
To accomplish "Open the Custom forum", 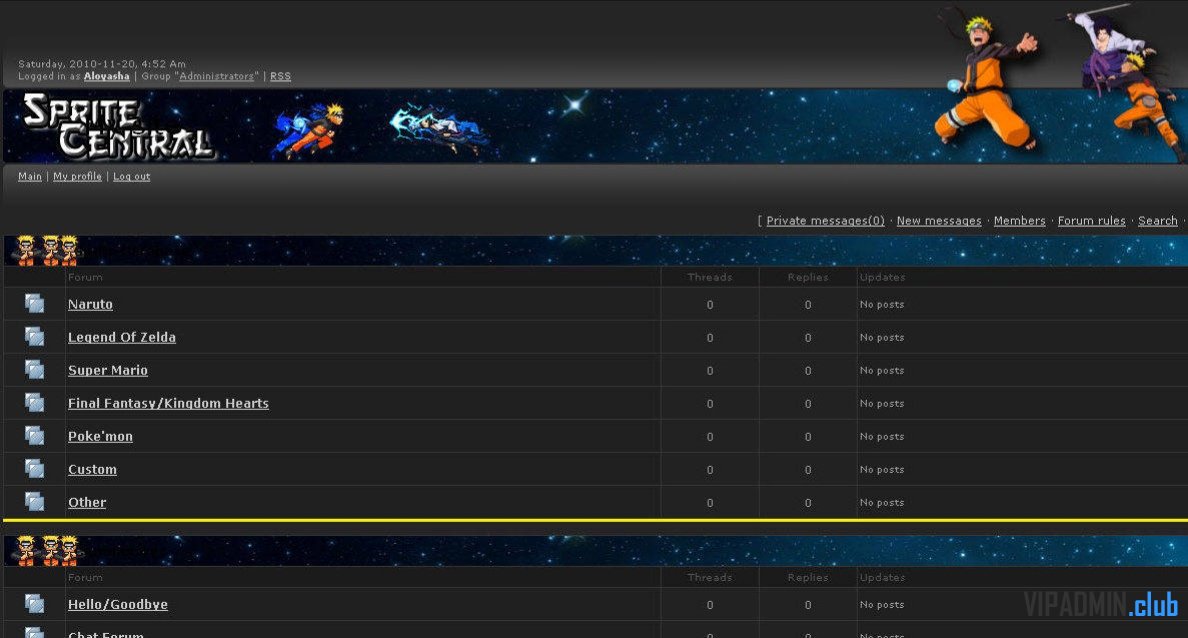I will [x=92, y=470].
